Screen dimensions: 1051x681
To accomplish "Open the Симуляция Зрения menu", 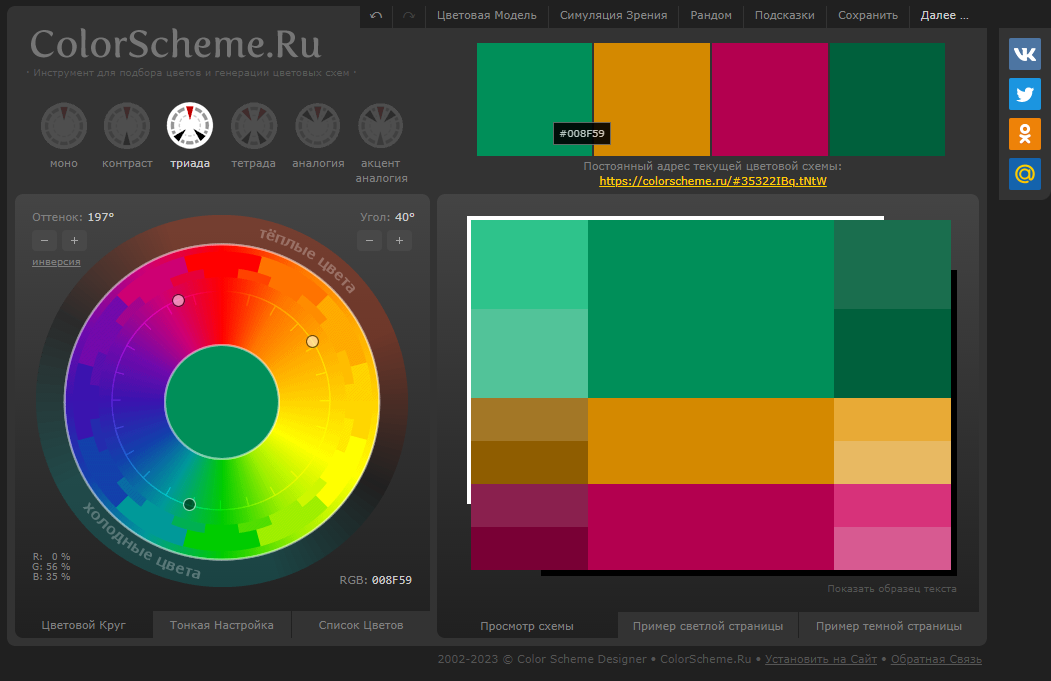I will tap(614, 15).
